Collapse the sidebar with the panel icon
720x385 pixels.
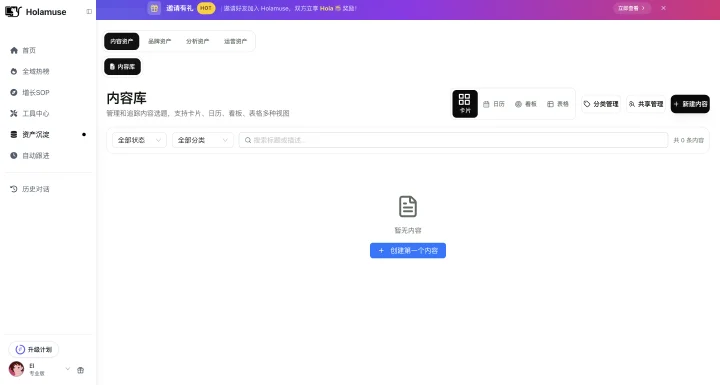tap(89, 11)
